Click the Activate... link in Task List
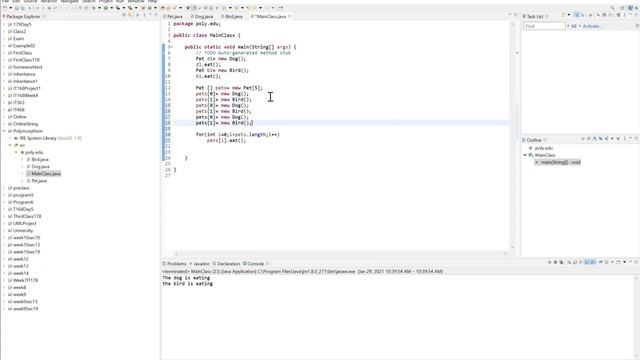640x360 pixels. pos(591,26)
